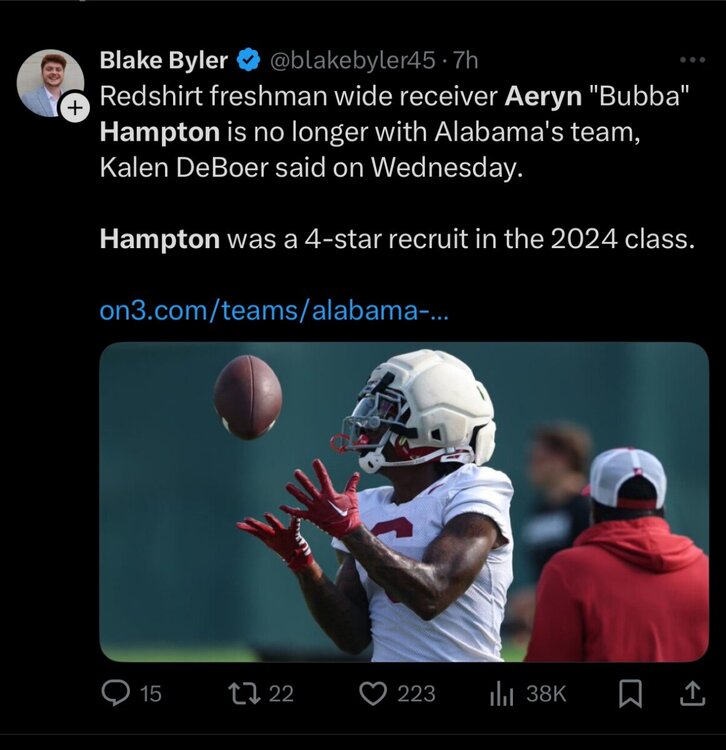
Task: Click the 15 replies count
Action: pos(149,693)
